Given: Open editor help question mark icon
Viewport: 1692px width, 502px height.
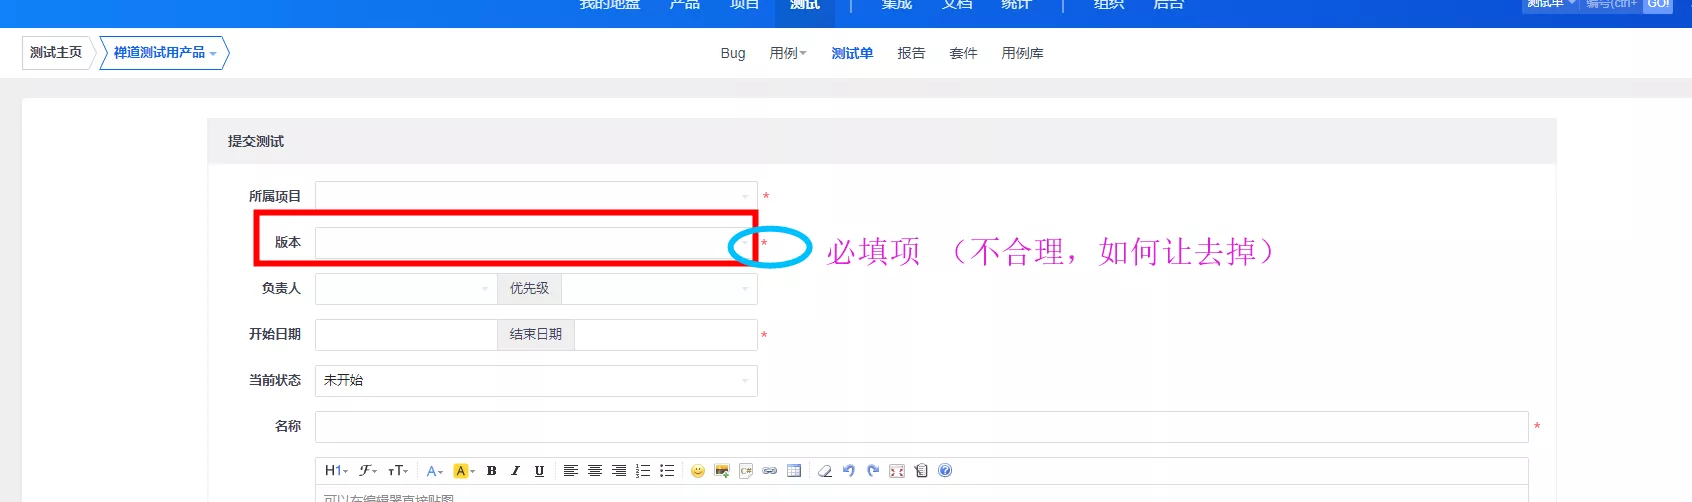Looking at the screenshot, I should (945, 471).
